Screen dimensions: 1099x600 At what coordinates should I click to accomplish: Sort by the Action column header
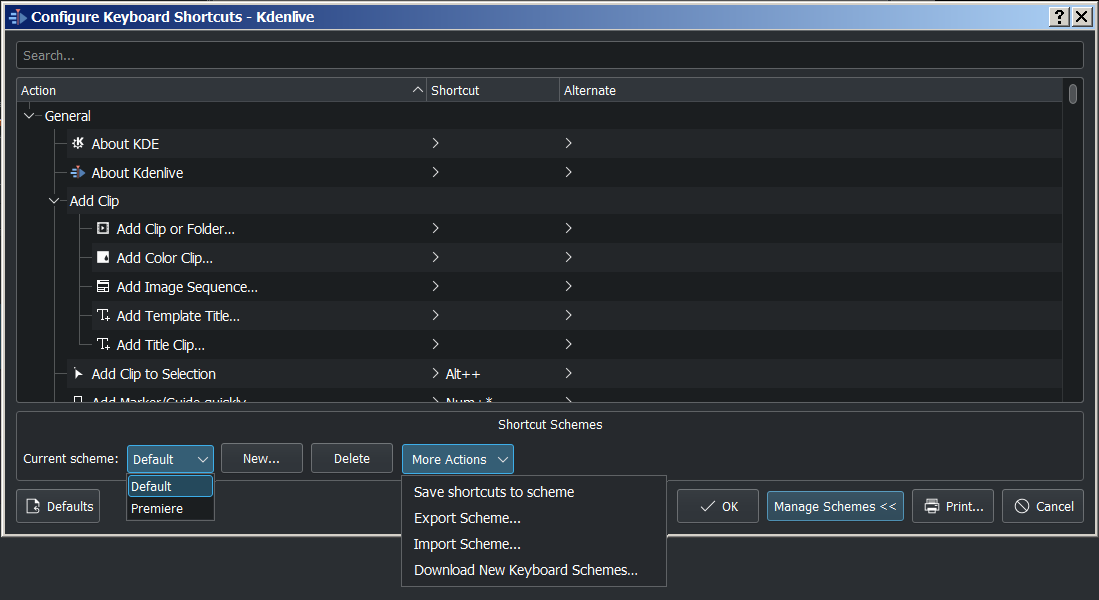(221, 90)
